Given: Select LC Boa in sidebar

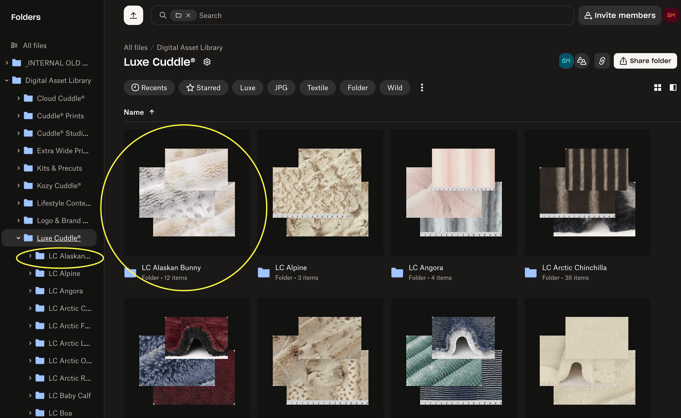Looking at the screenshot, I should pyautogui.click(x=60, y=413).
